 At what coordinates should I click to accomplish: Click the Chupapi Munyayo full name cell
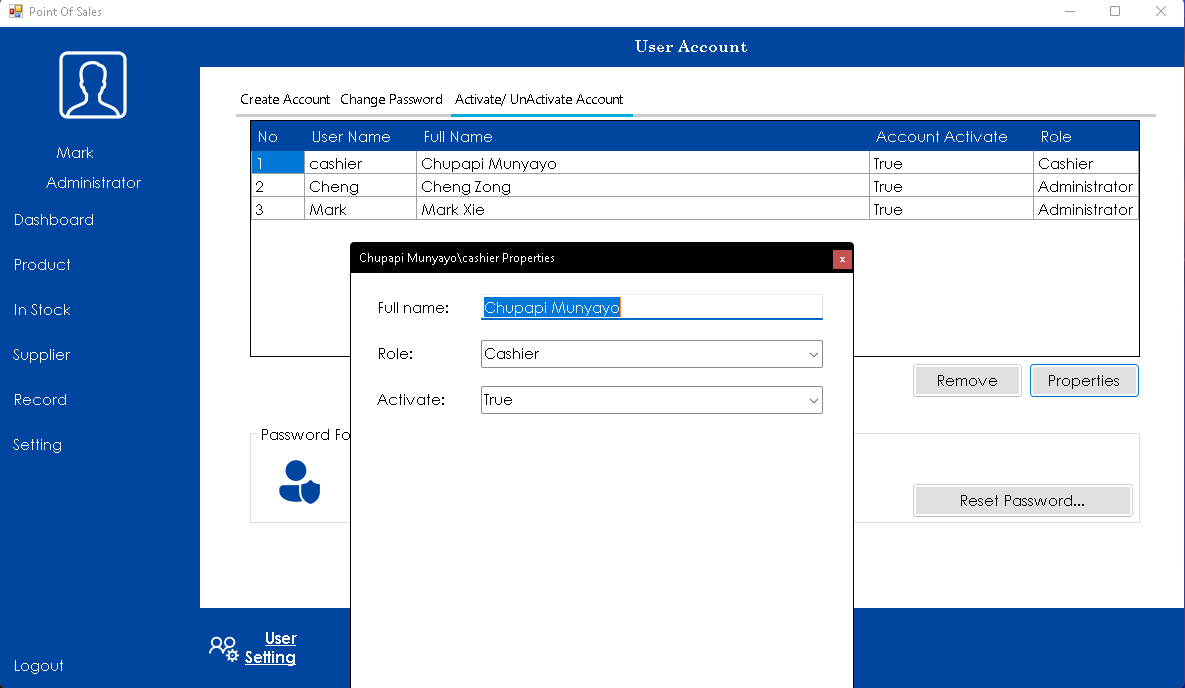pos(643,163)
